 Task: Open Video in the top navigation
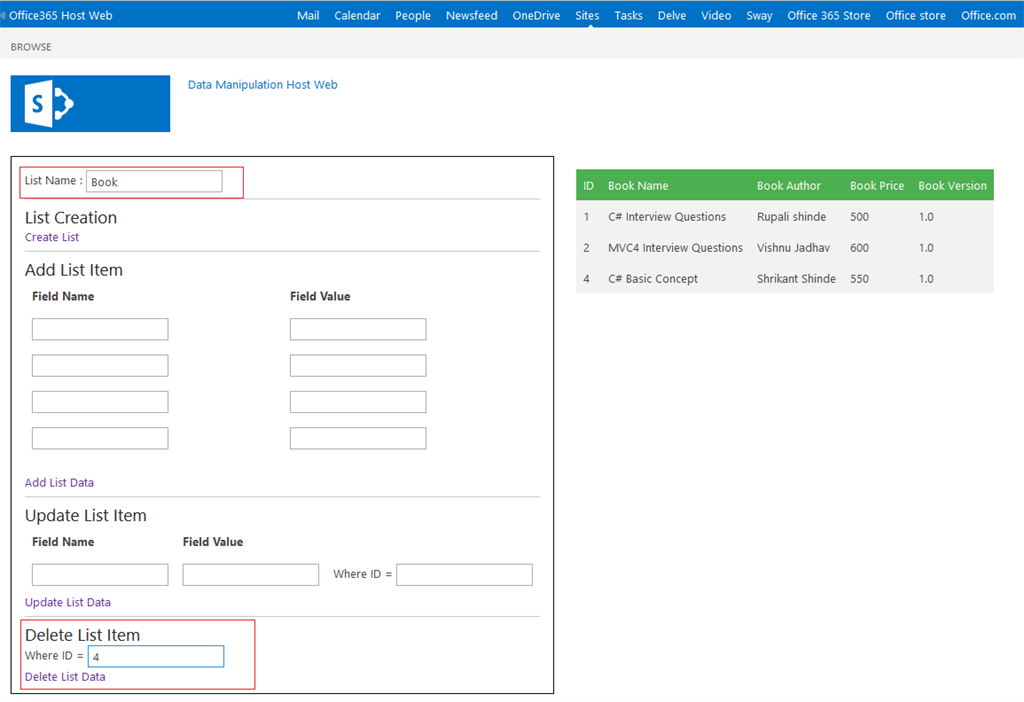click(716, 15)
